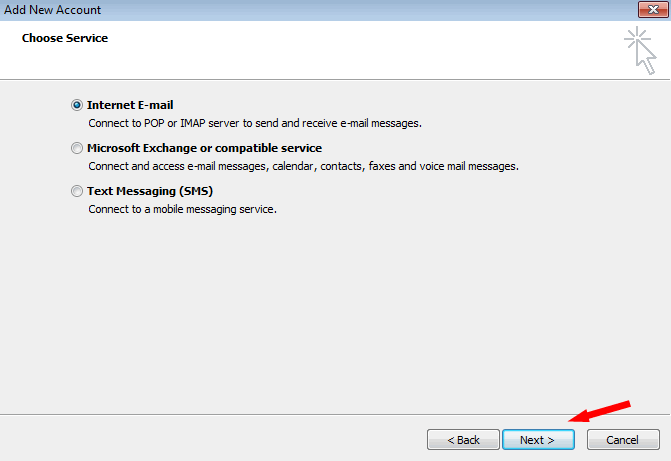Select the Internet E-mail radio circle
This screenshot has height=461, width=671.
77,105
